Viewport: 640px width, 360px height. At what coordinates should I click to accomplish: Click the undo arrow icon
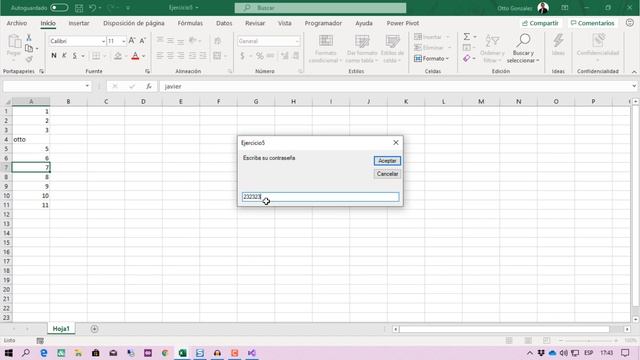92,8
